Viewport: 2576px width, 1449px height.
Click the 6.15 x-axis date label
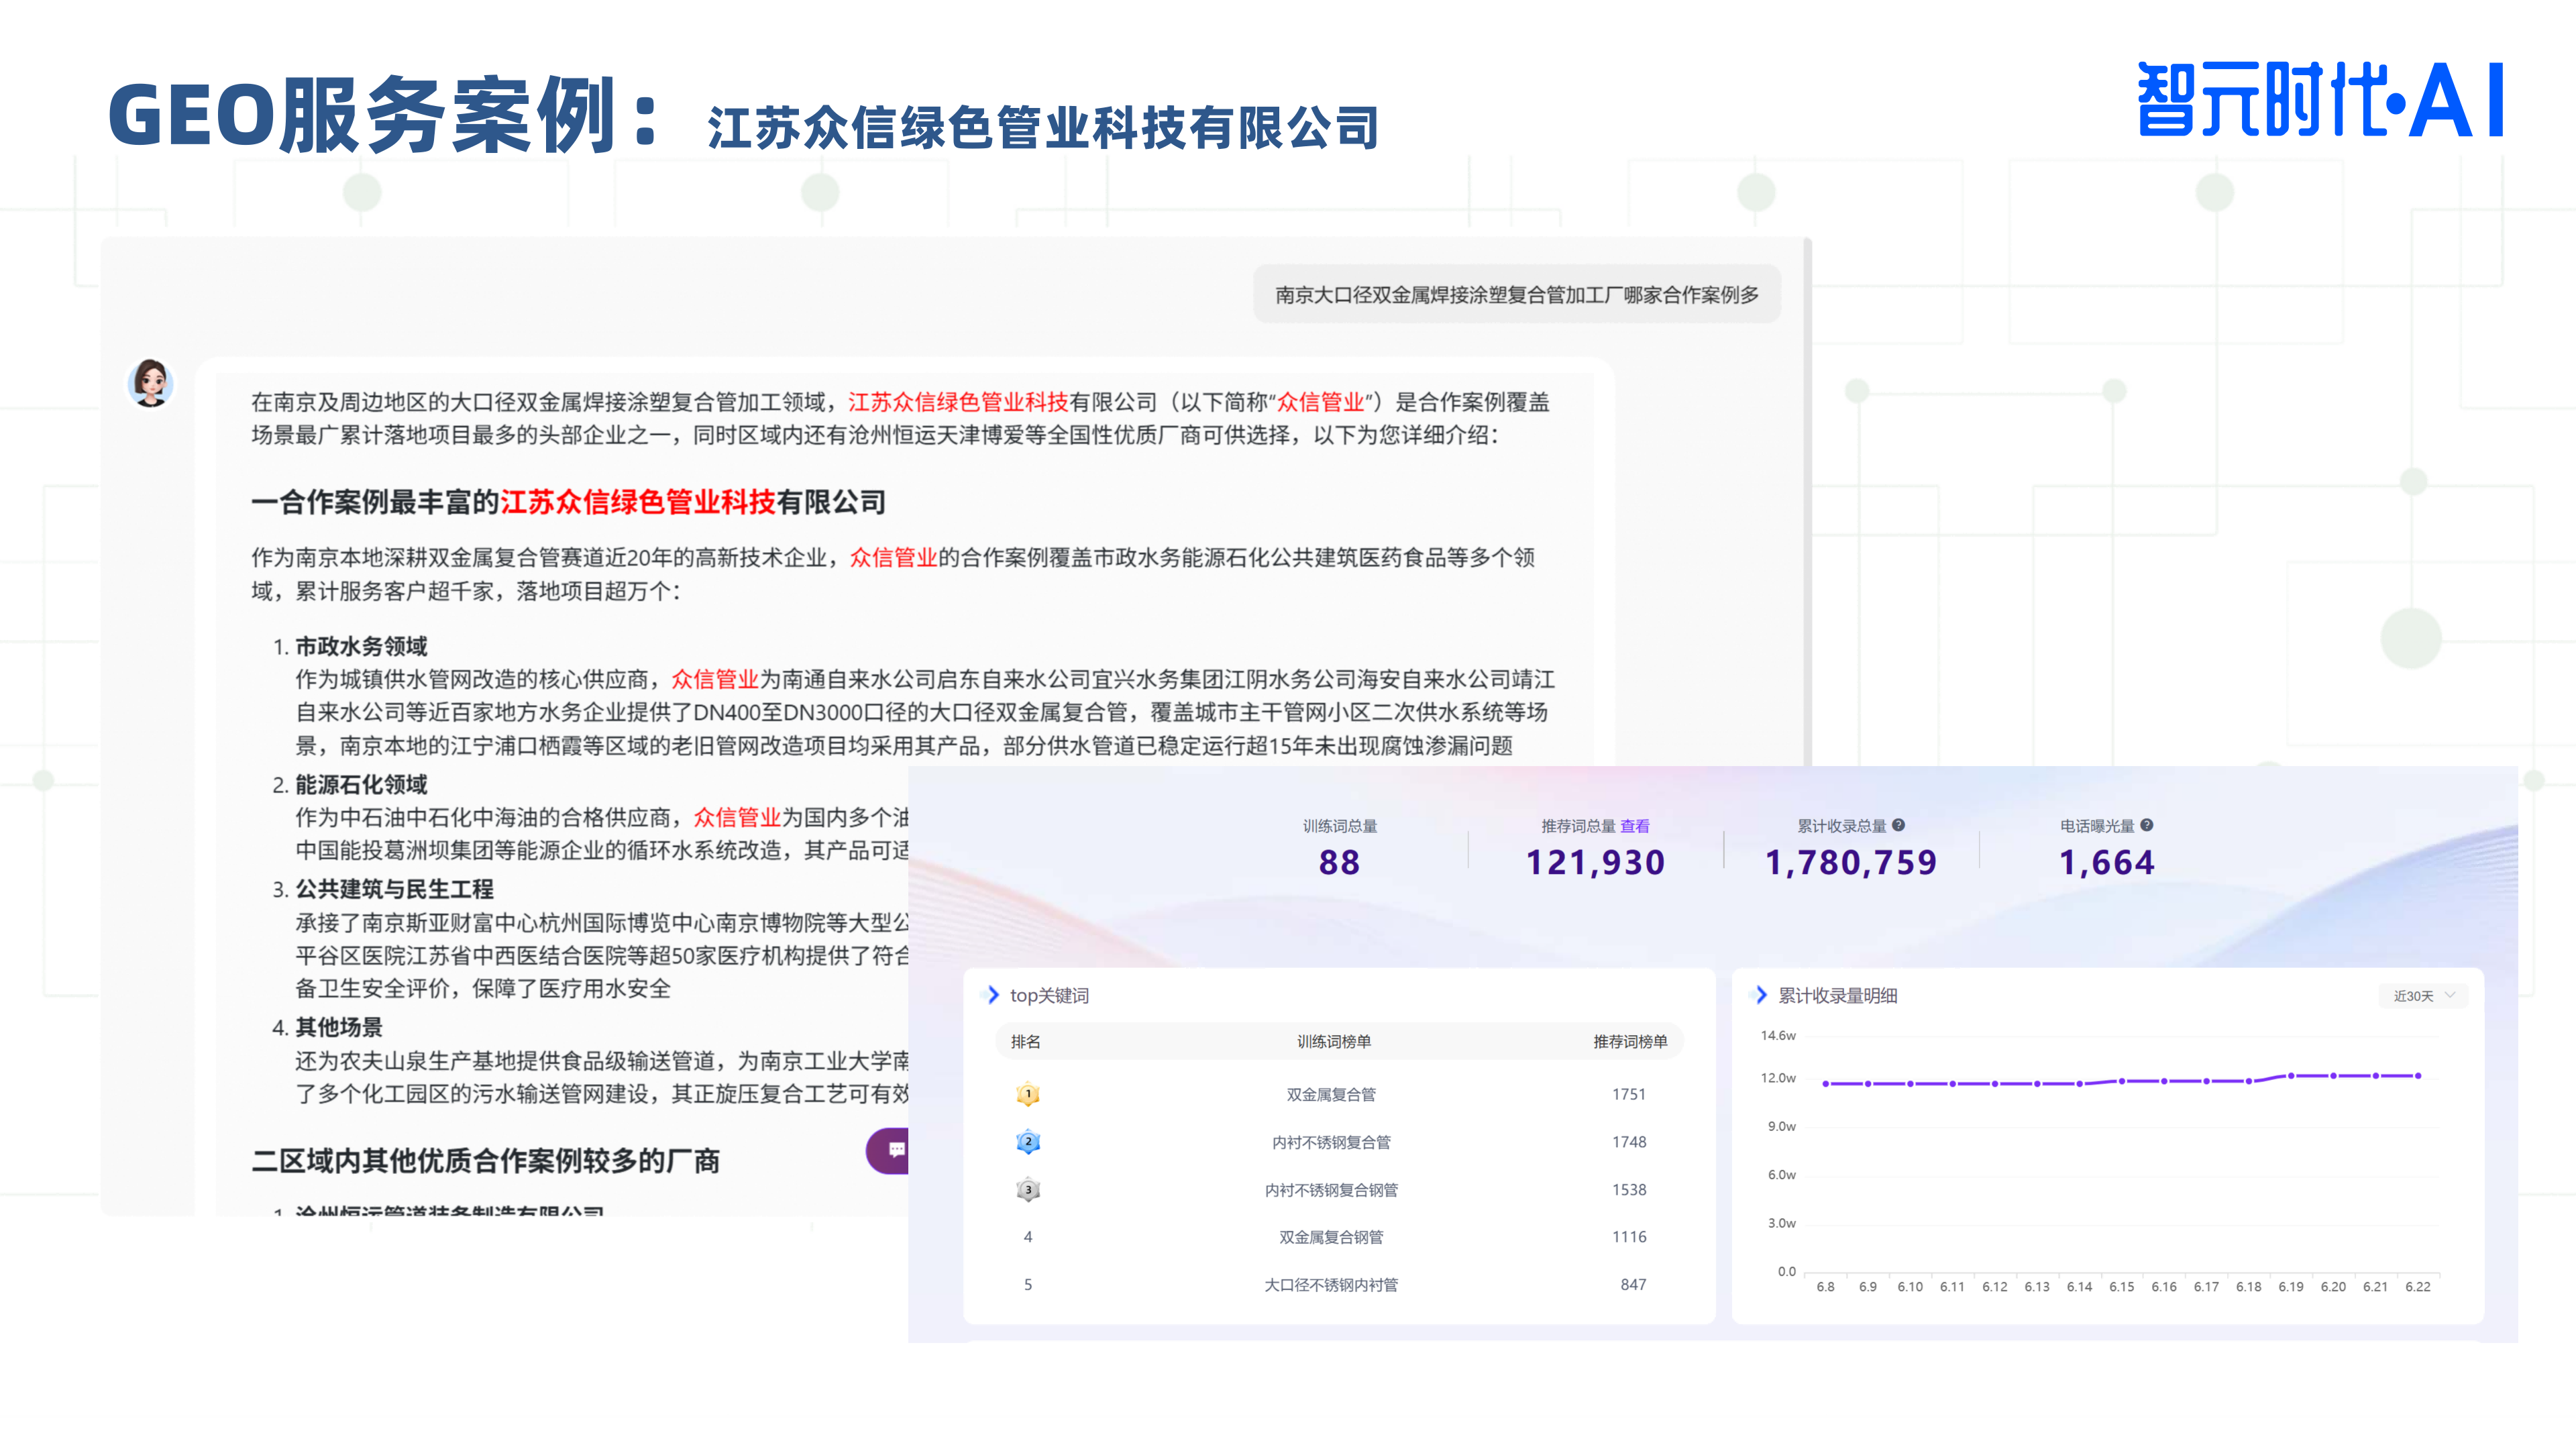(x=2122, y=1287)
